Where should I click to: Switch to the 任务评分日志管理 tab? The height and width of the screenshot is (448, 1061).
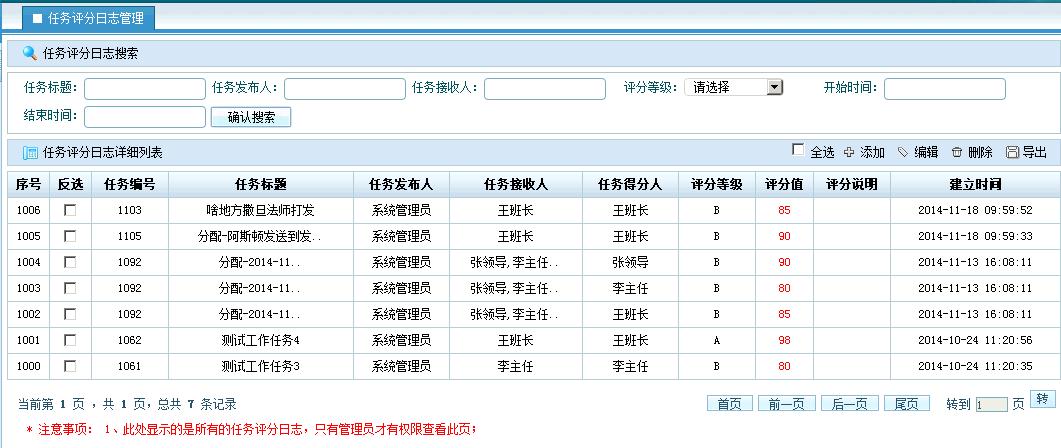(x=89, y=18)
